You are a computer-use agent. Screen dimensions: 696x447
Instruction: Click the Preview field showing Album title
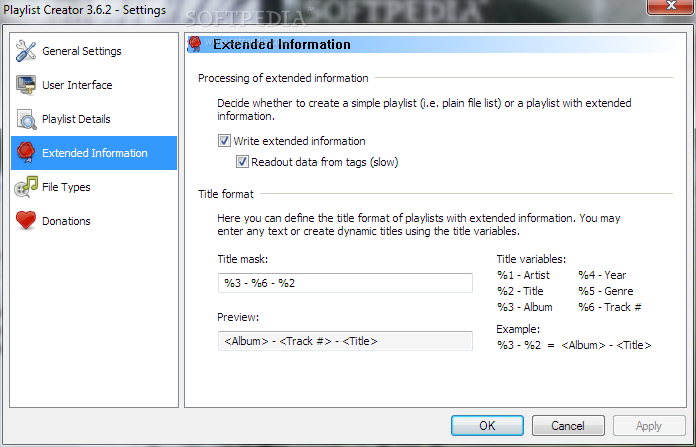pos(345,341)
